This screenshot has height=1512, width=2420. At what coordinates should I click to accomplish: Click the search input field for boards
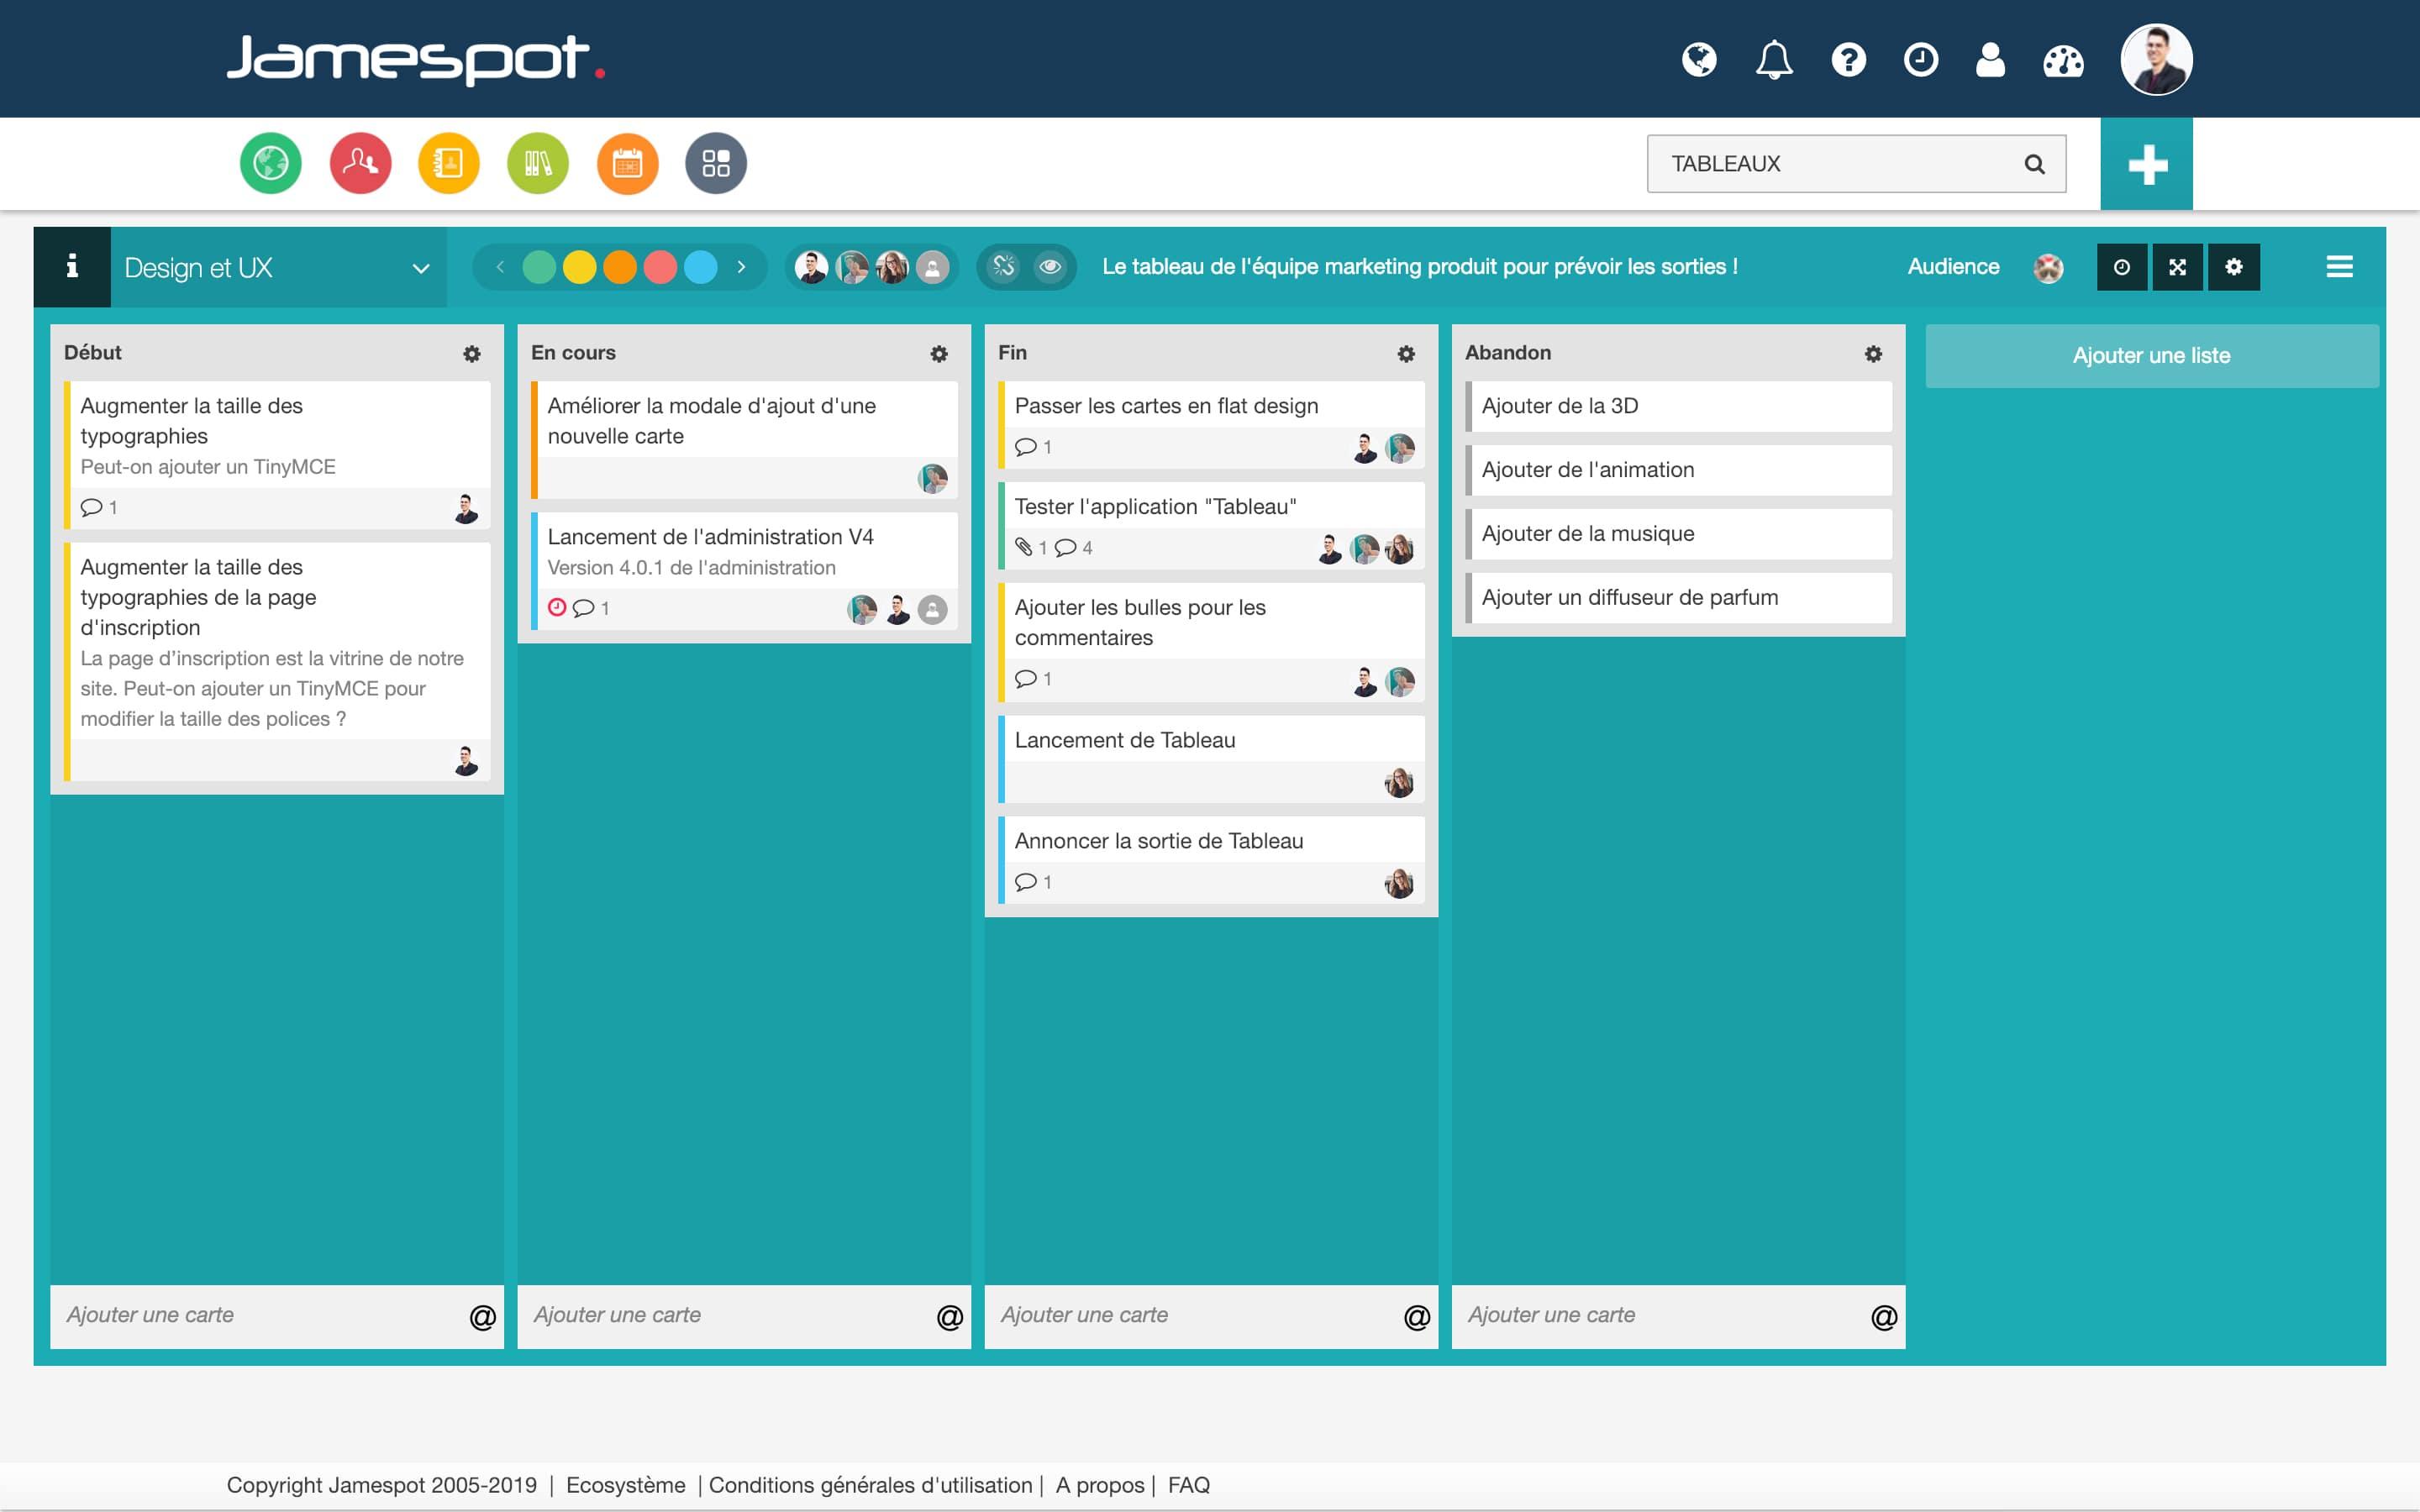(1829, 164)
